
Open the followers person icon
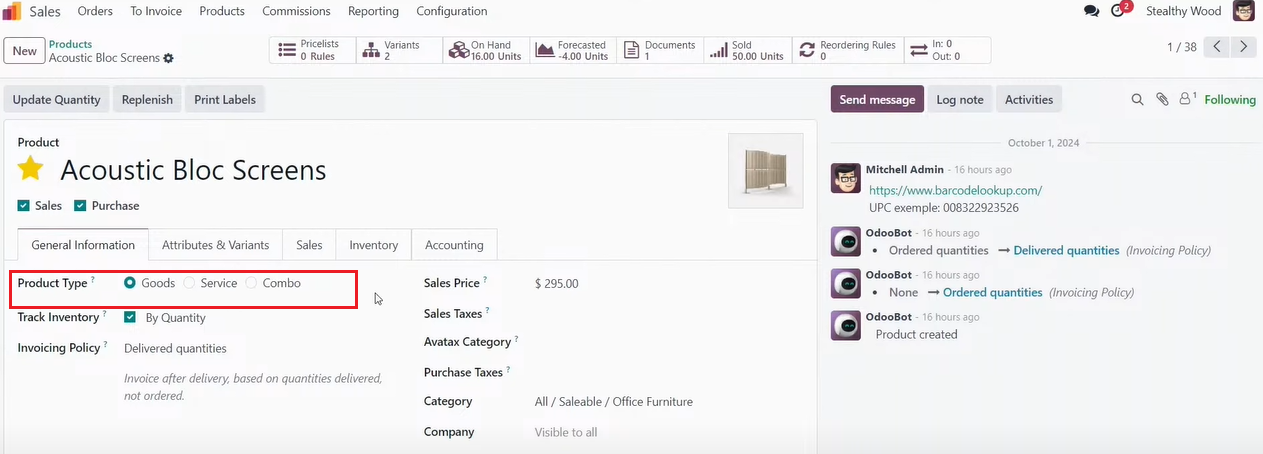pyautogui.click(x=1187, y=99)
